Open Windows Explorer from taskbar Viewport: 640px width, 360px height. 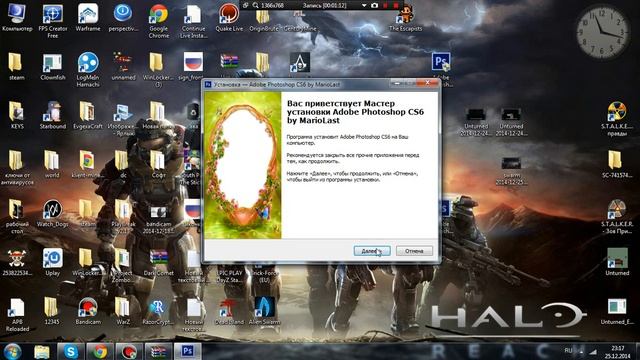point(42,351)
